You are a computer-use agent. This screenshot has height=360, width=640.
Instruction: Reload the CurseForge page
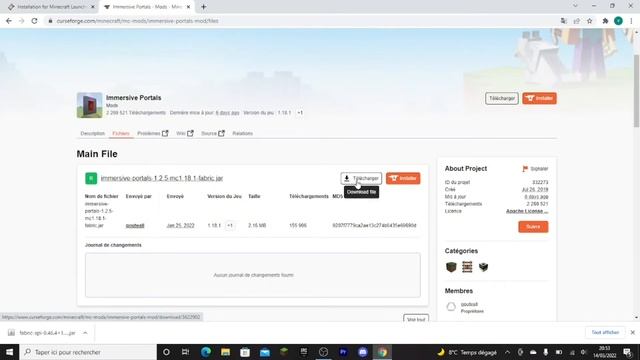click(x=35, y=21)
